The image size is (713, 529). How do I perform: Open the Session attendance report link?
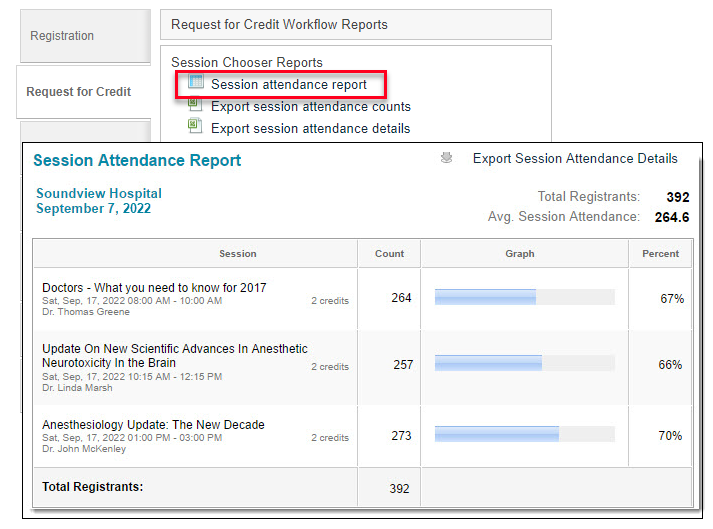pos(289,85)
